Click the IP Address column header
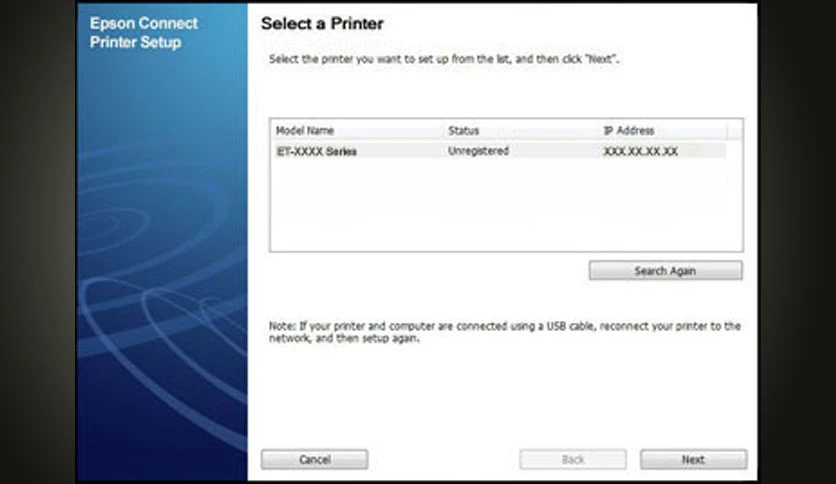This screenshot has width=836, height=484. pos(629,131)
